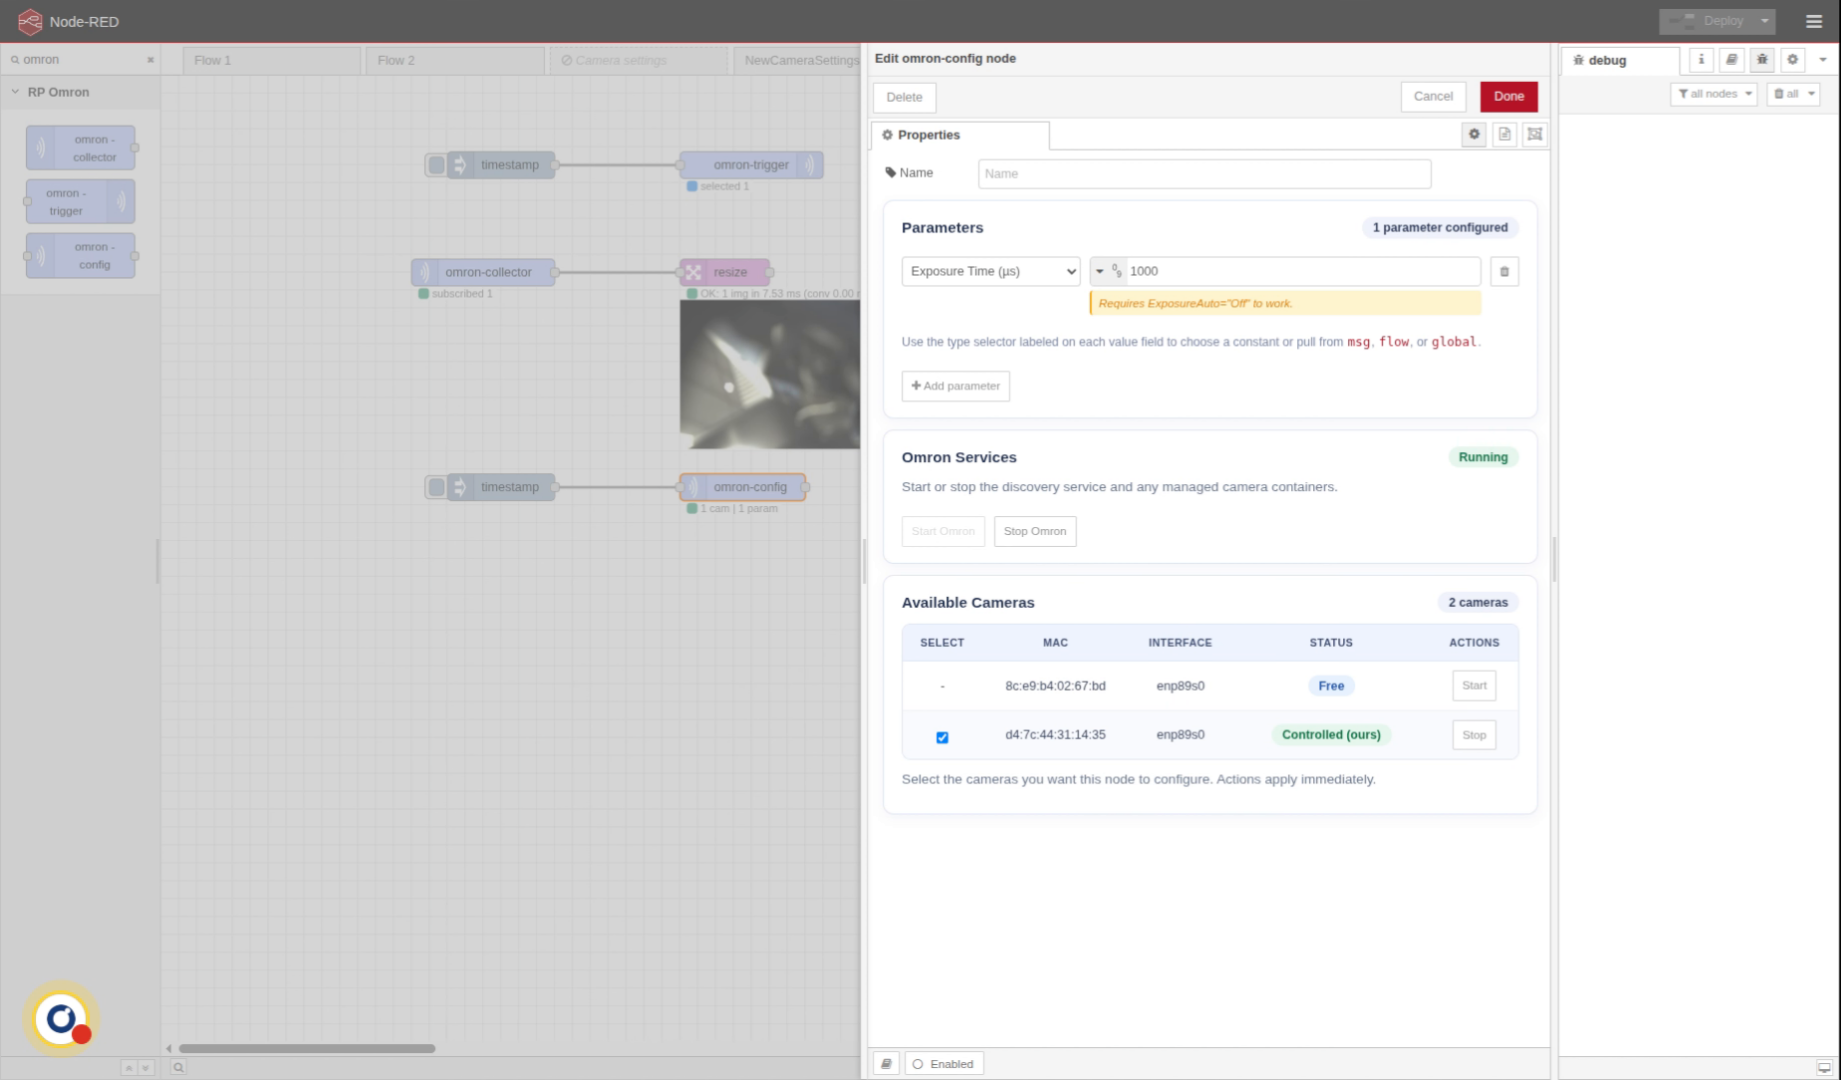Screen dimensions: 1841x1080
Task: Uncheck the camera d4:7c:44:31:14:35 selection checkbox
Action: [942, 737]
